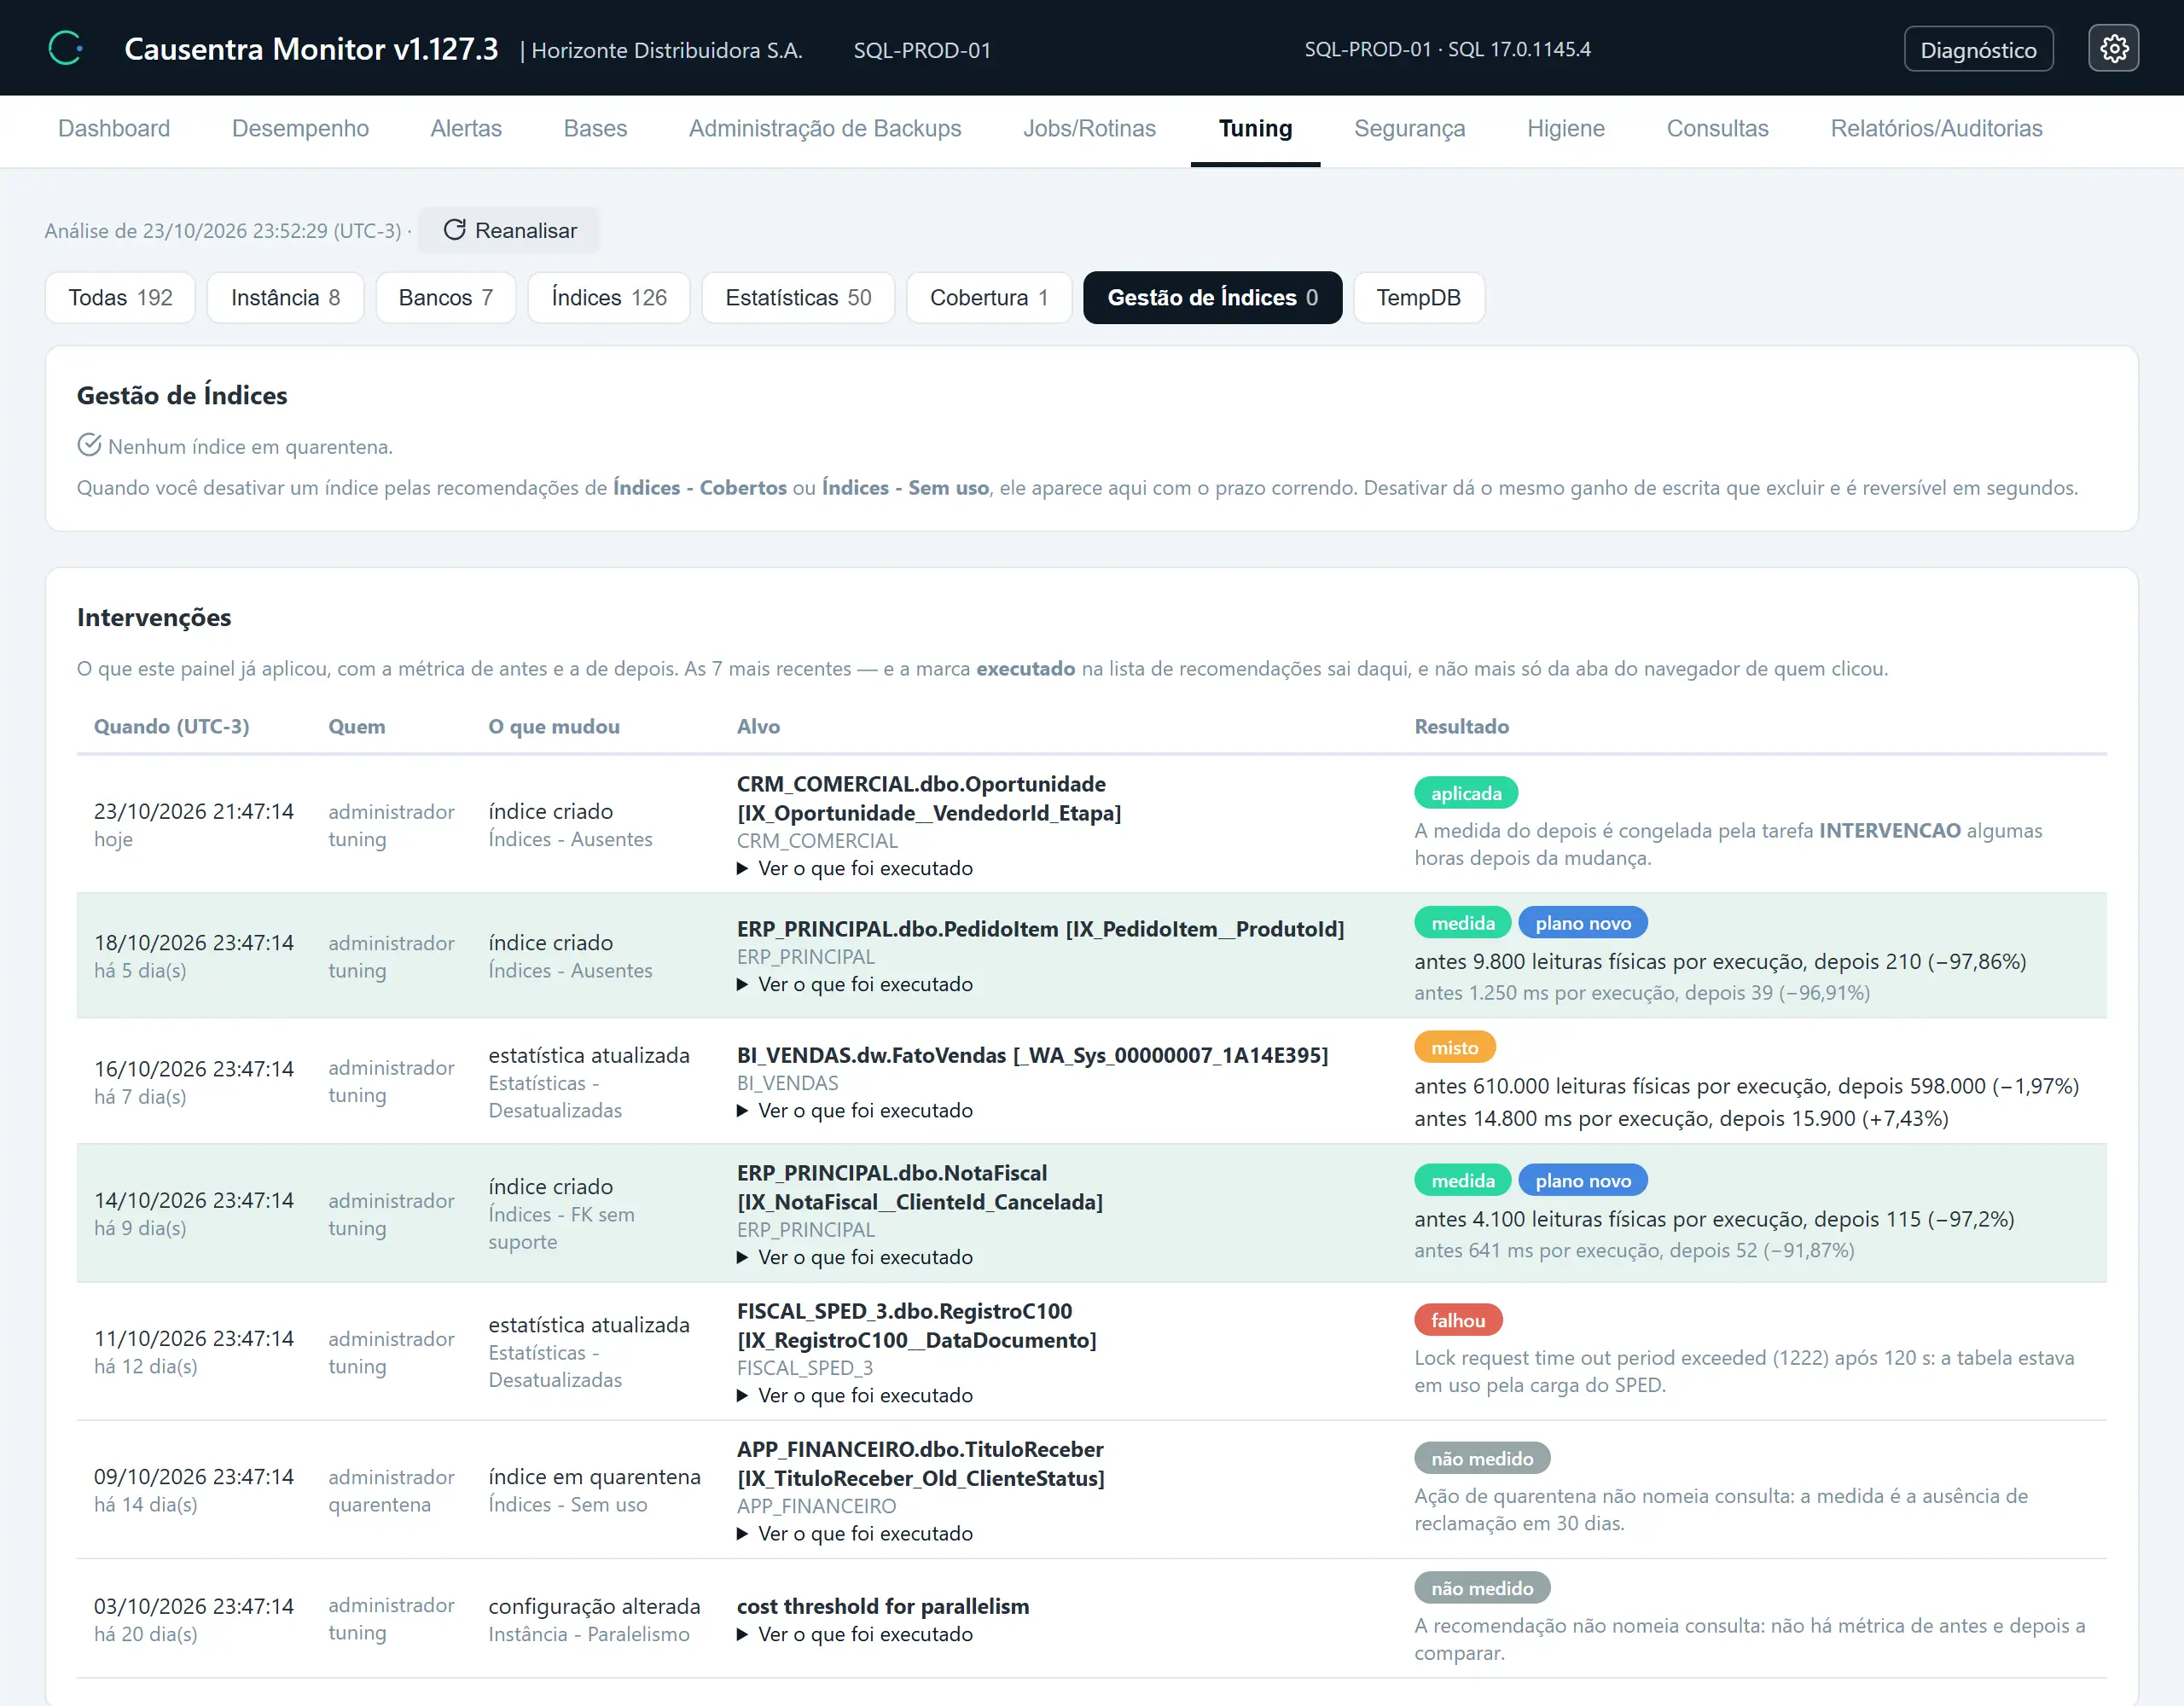Viewport: 2184px width, 1706px height.
Task: Expand executed details for TituloReceber quarantine
Action: pos(855,1533)
